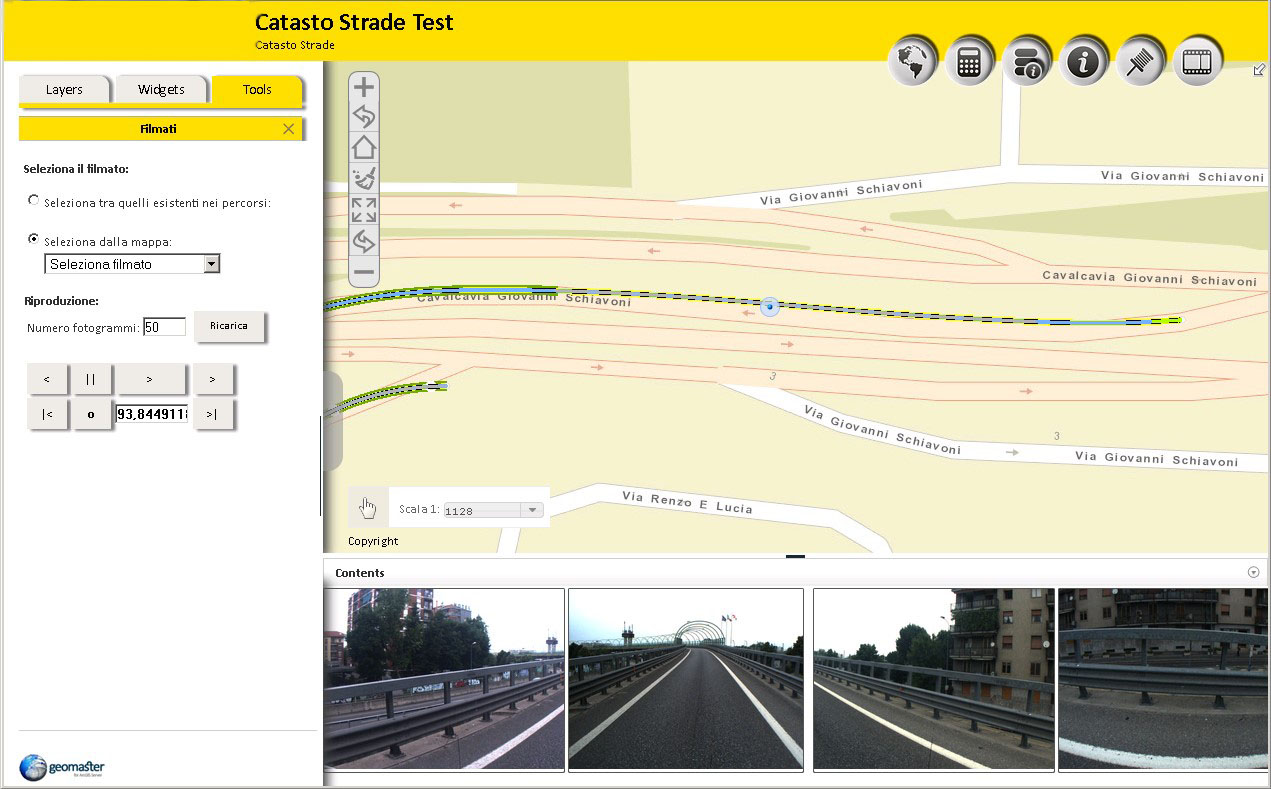This screenshot has width=1271, height=789.
Task: Open the database info query tool
Action: [1027, 62]
